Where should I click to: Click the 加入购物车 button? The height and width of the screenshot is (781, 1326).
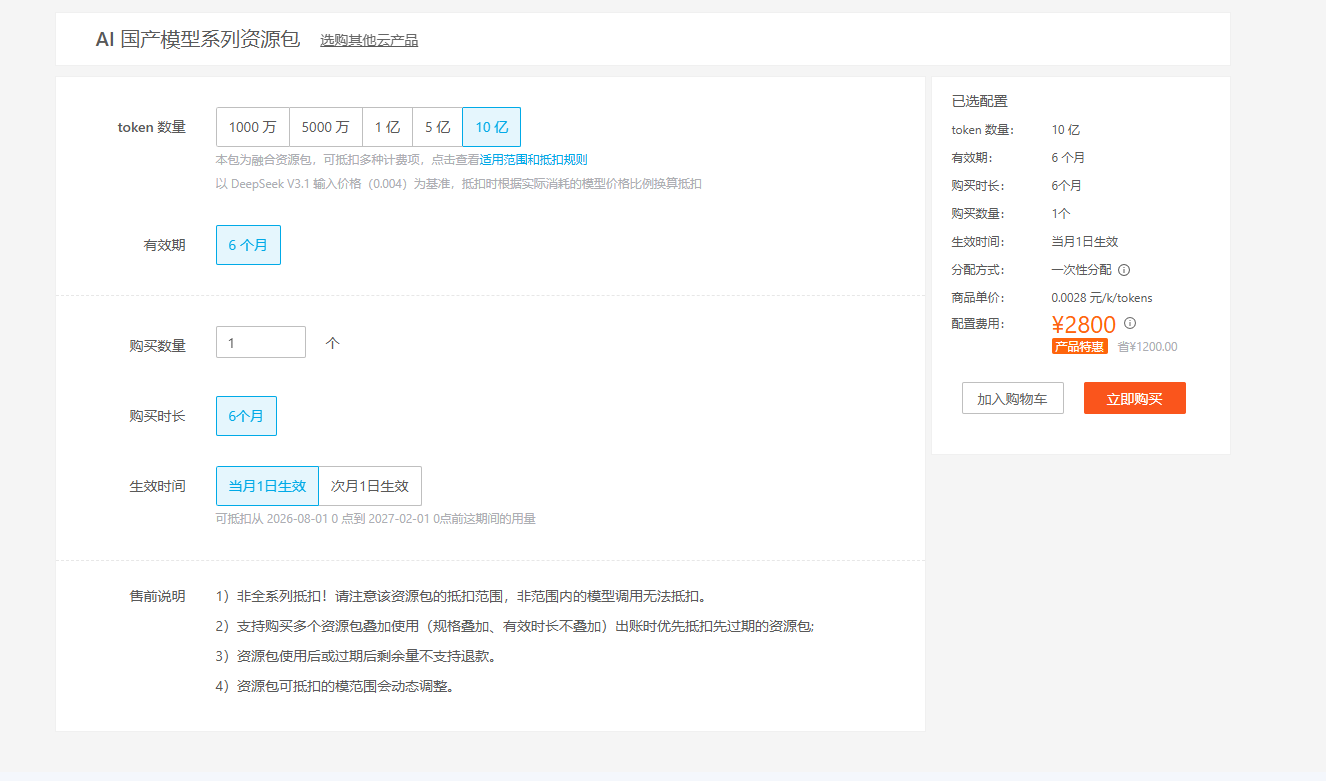click(x=1013, y=398)
